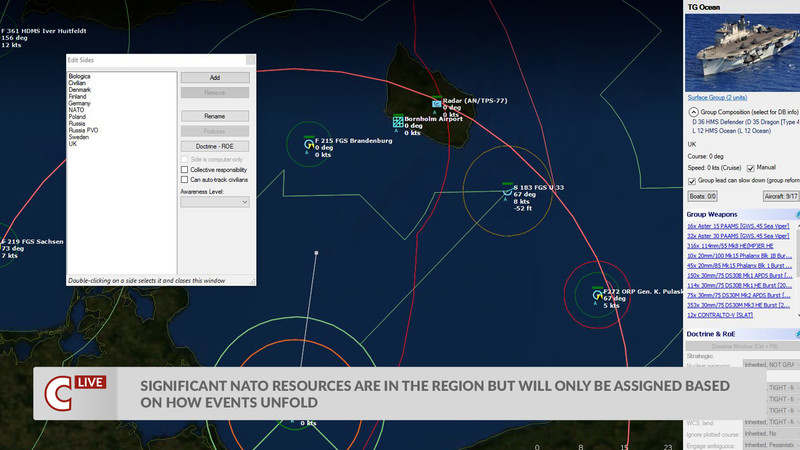
Task: Select Sweden in the sides list
Action: [x=79, y=137]
